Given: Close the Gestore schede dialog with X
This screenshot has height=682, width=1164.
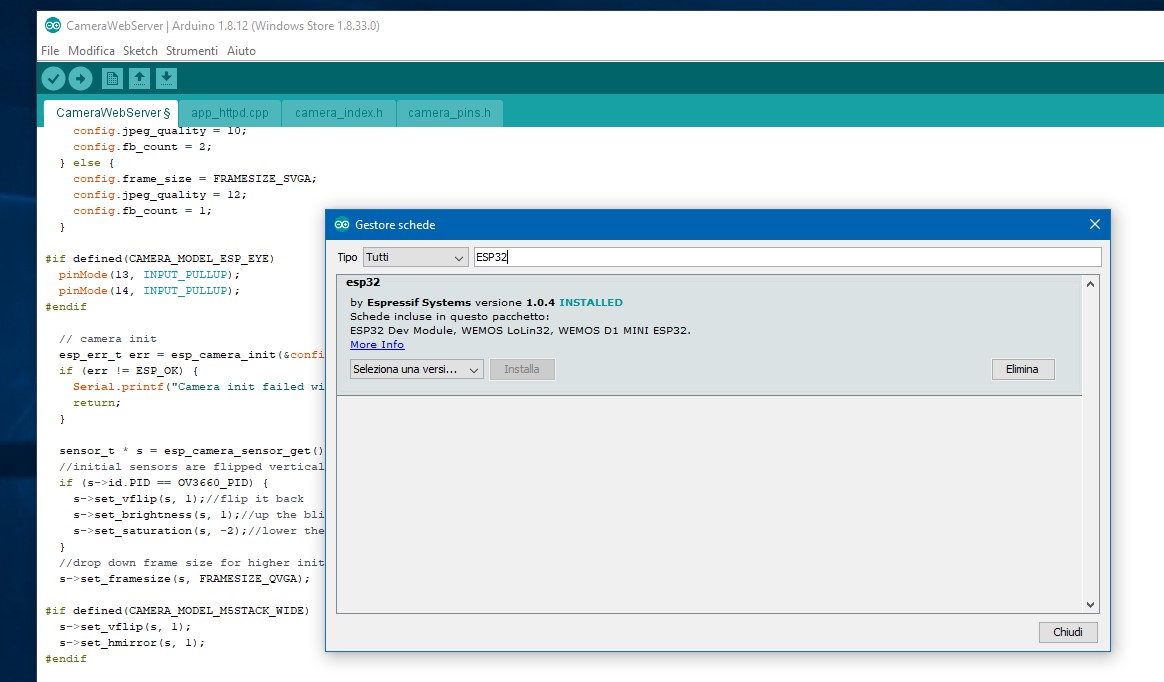Looking at the screenshot, I should [1094, 224].
